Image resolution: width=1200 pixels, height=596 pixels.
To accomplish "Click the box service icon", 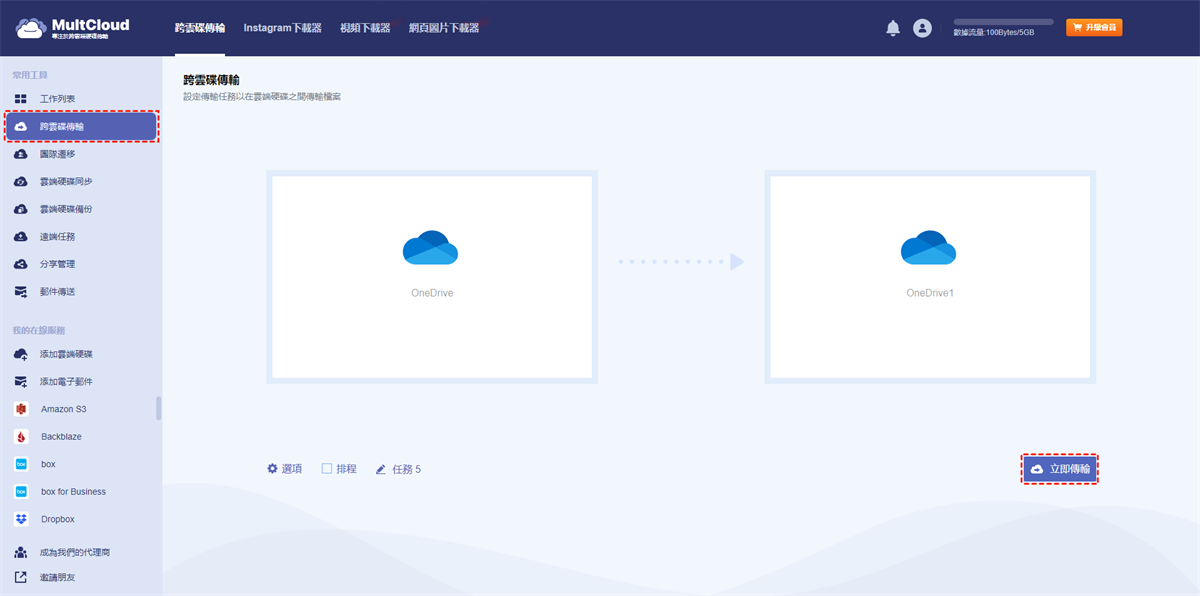I will coord(21,464).
